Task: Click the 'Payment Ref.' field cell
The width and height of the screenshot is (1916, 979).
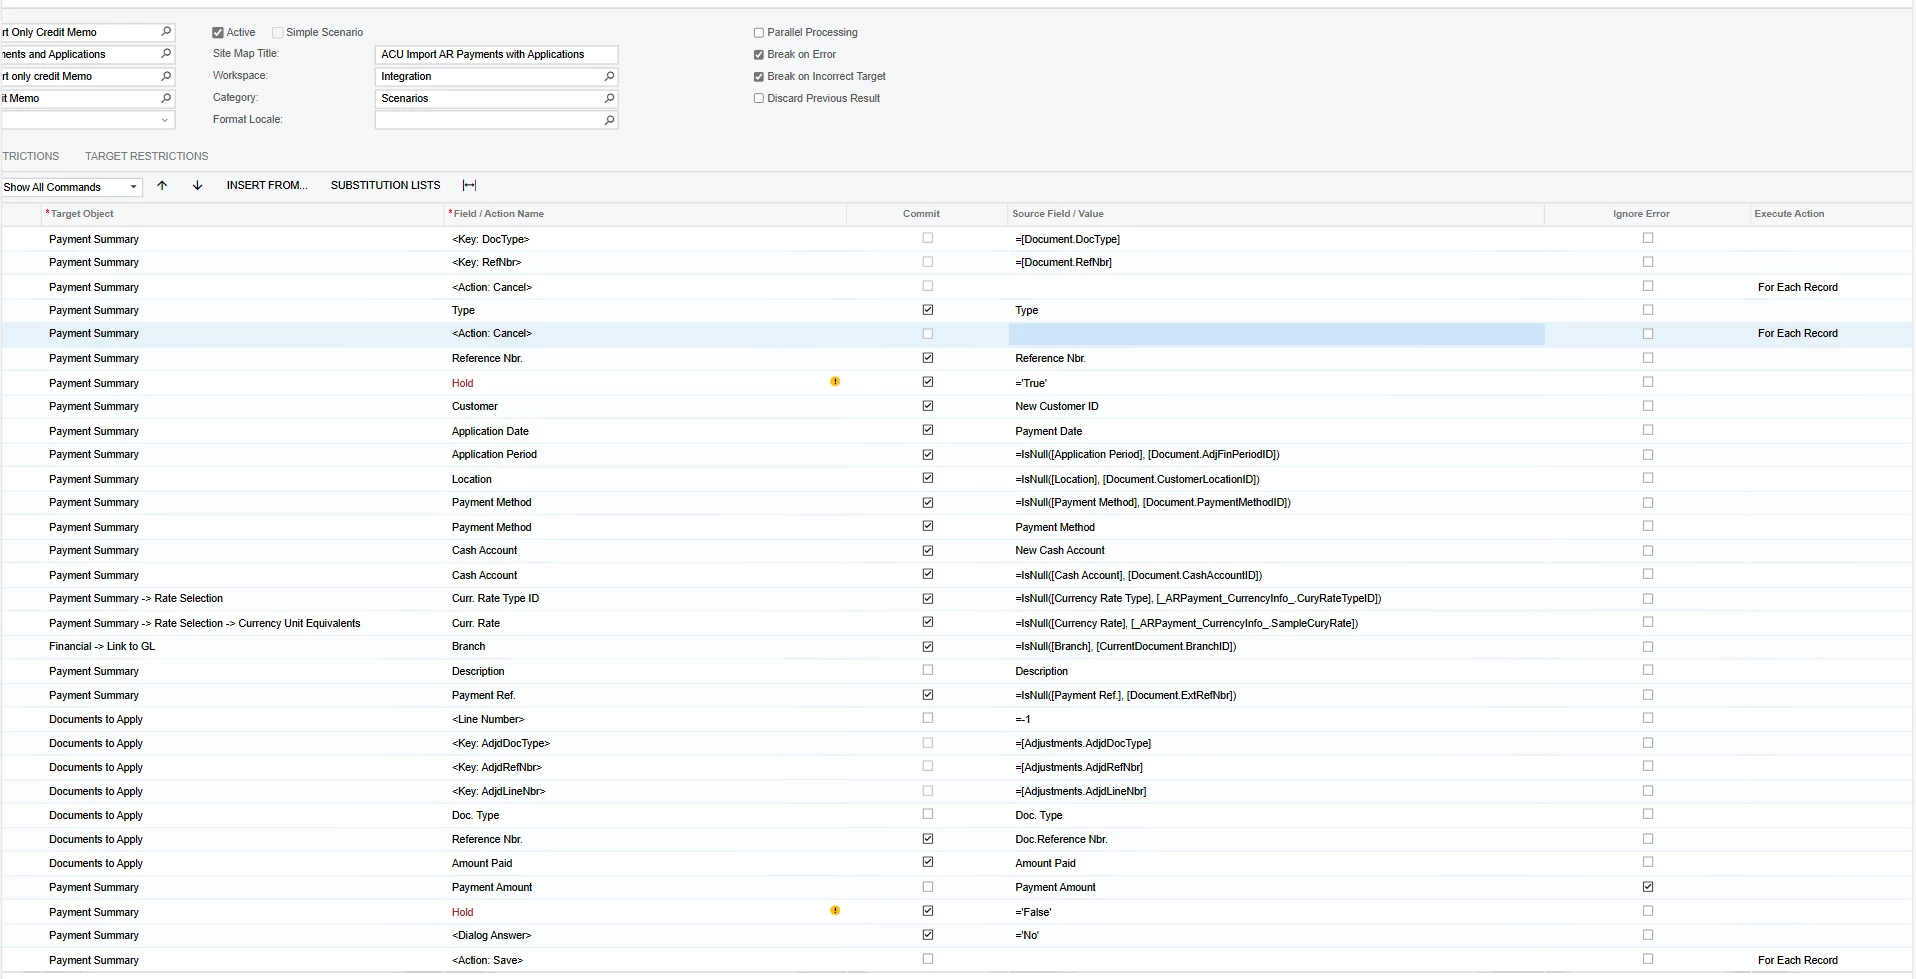Action: (x=645, y=695)
